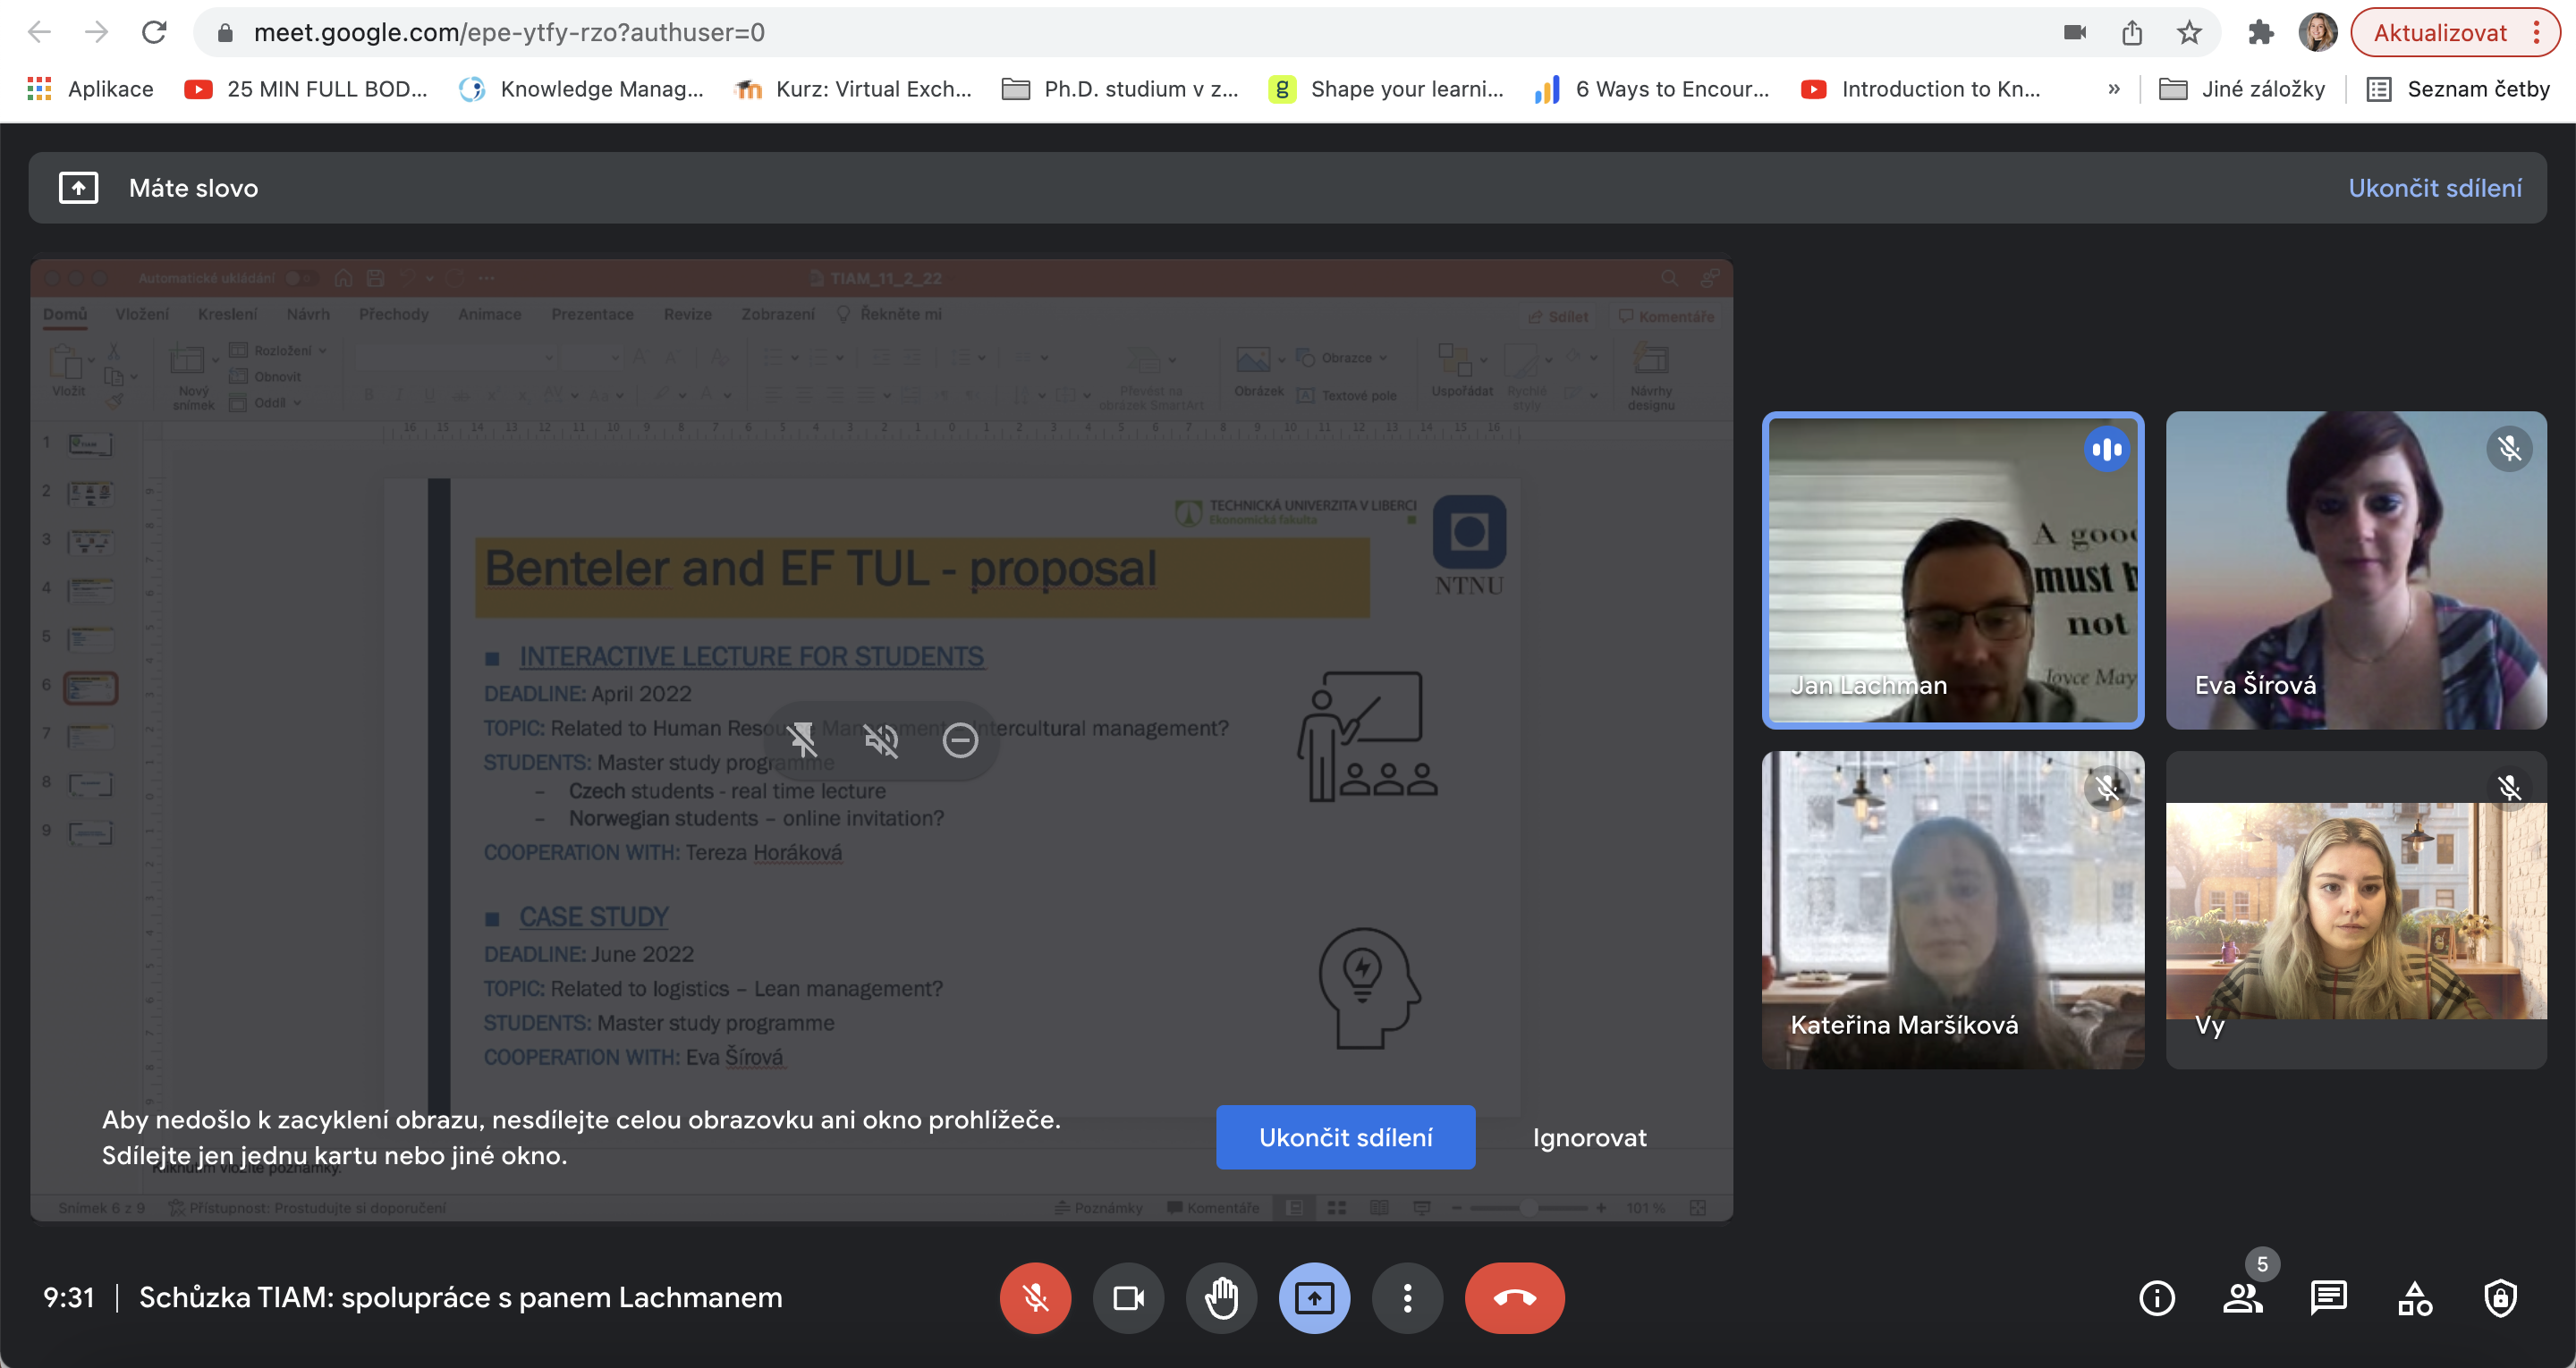Open 25 MIN FULL BOD... bookmark
Screen dimensions: 2576x1368
click(x=306, y=89)
